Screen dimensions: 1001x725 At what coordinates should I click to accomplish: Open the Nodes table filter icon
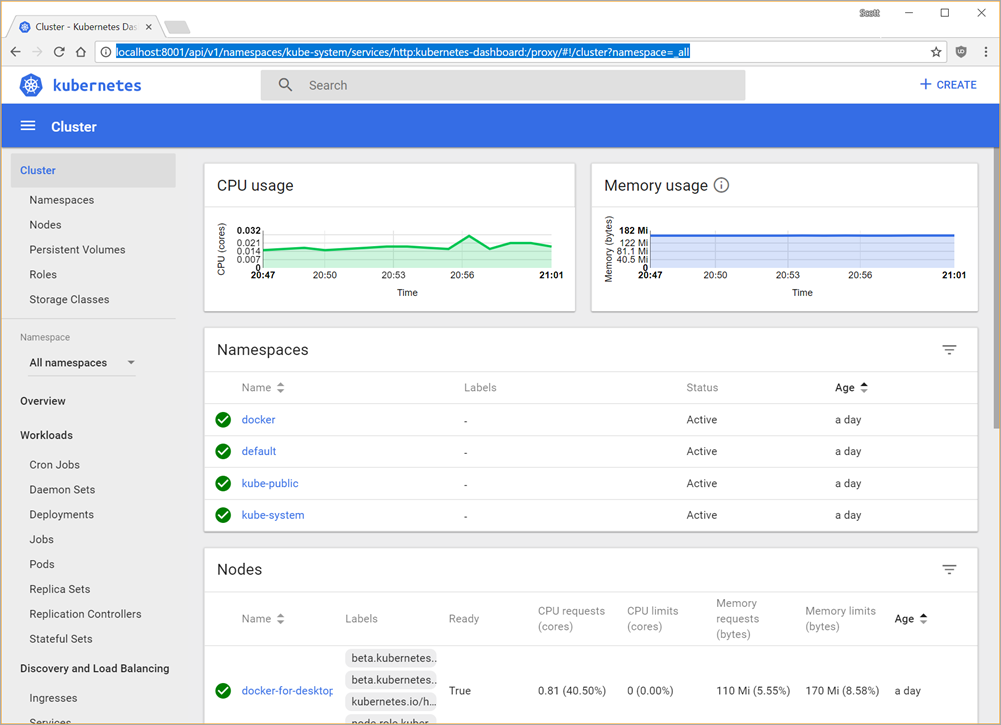point(949,569)
